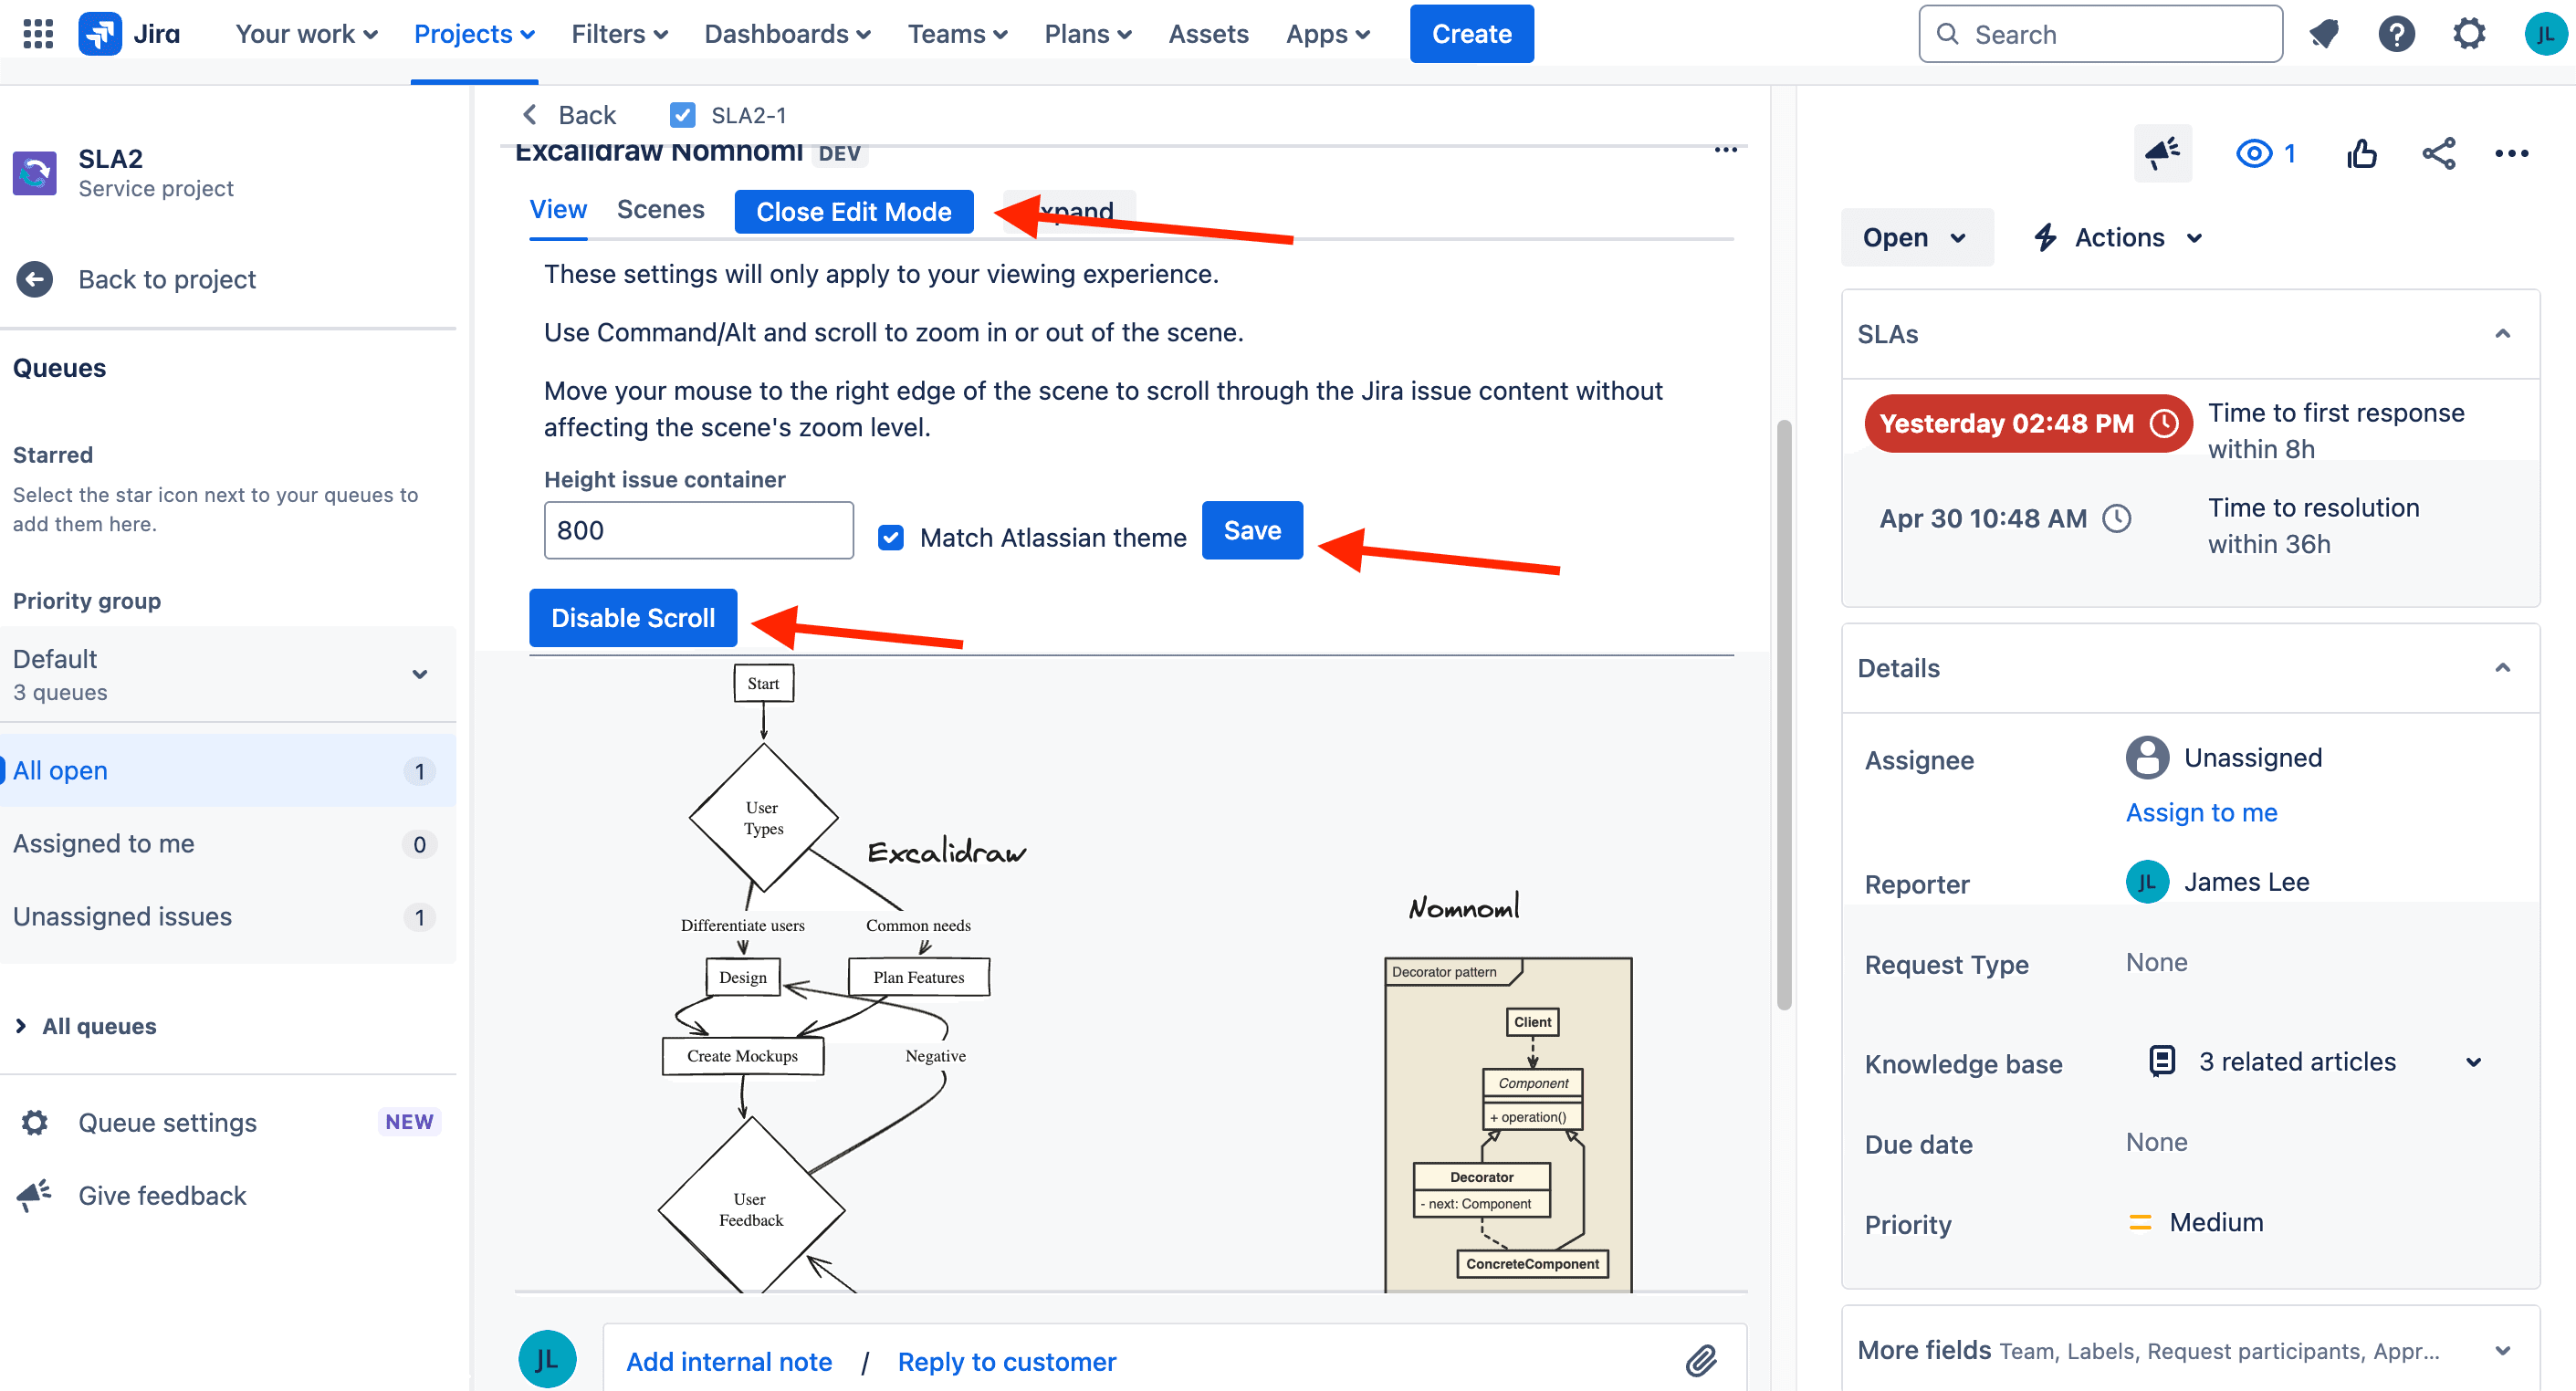Open the Plans menu
Screen dimensions: 2576x1391
pos(1087,34)
